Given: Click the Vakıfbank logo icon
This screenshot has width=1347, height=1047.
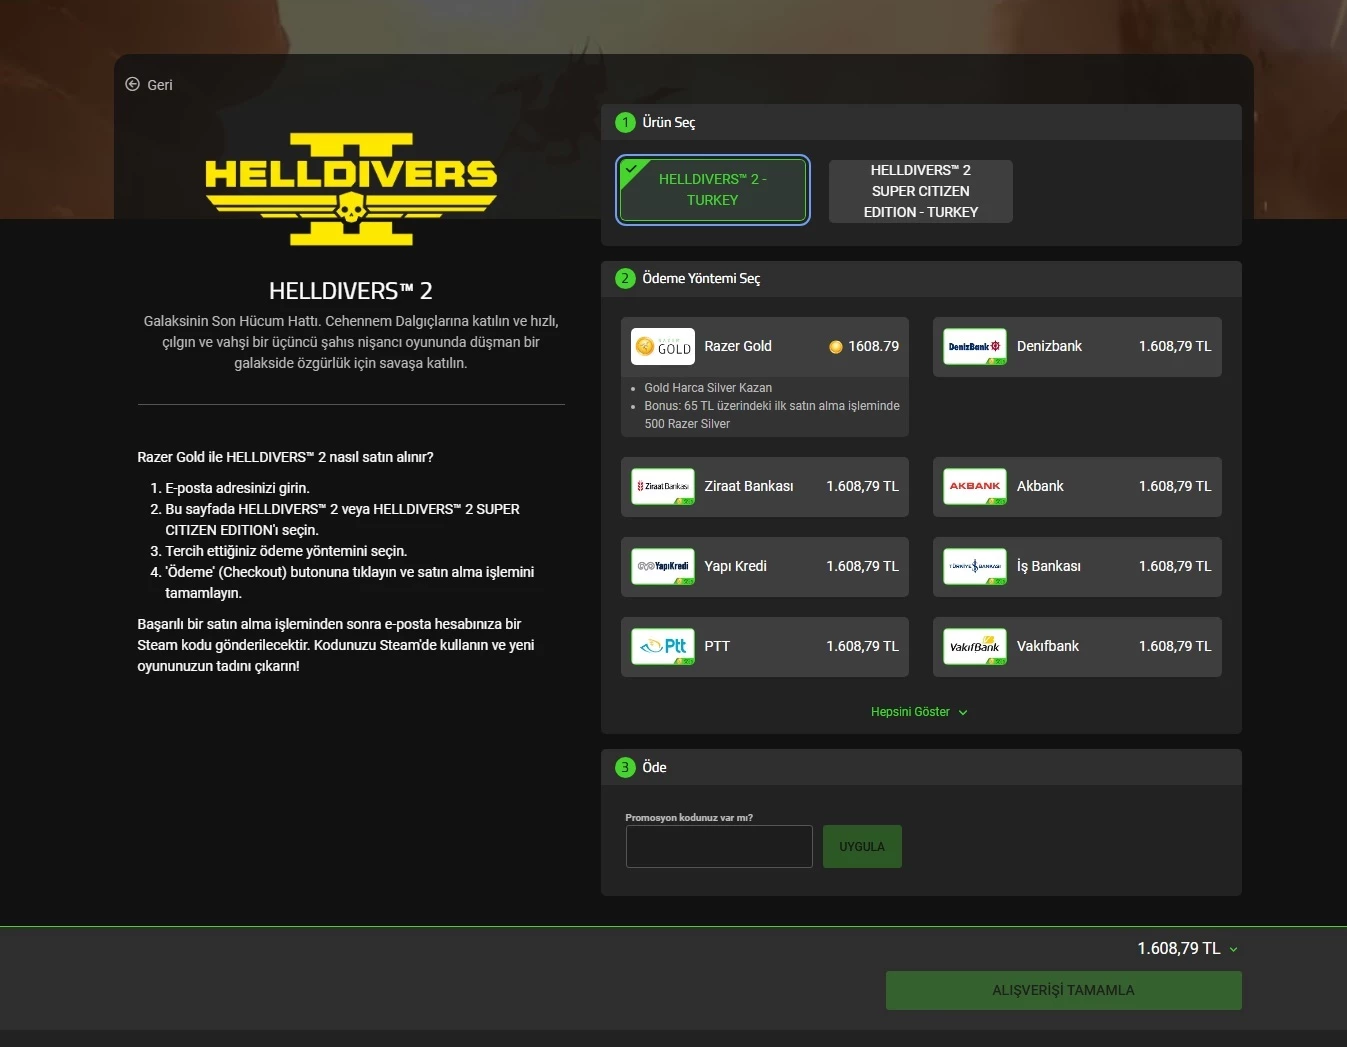Looking at the screenshot, I should (975, 647).
